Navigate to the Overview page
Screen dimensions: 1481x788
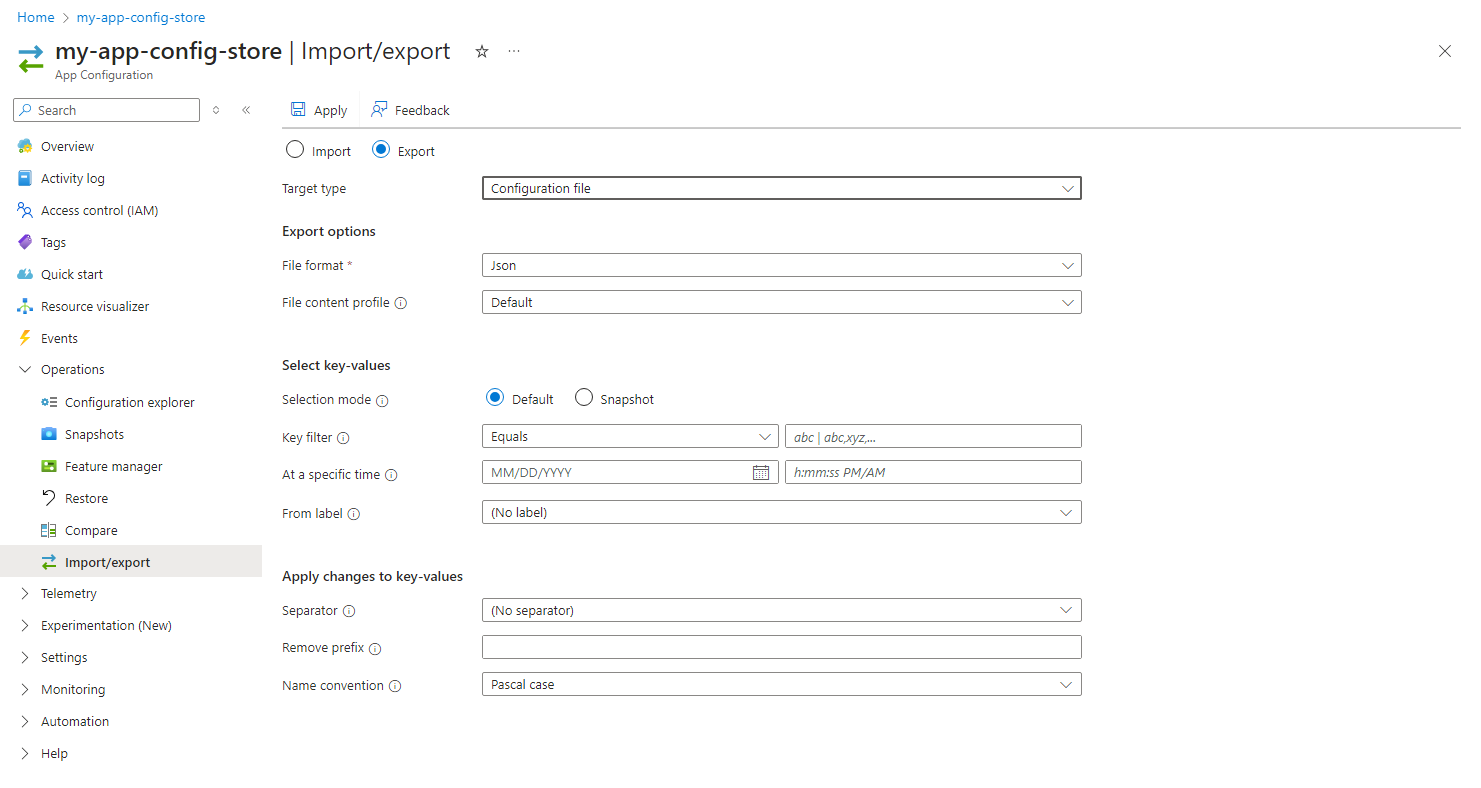[67, 146]
